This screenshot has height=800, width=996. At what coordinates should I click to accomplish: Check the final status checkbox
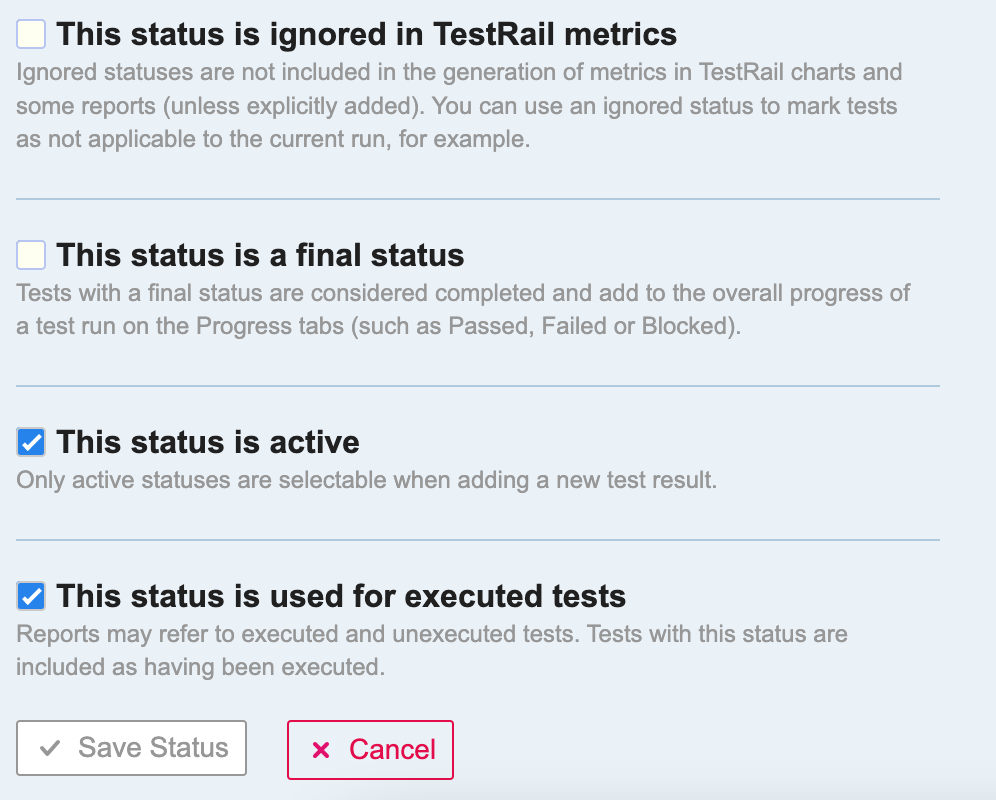point(31,255)
